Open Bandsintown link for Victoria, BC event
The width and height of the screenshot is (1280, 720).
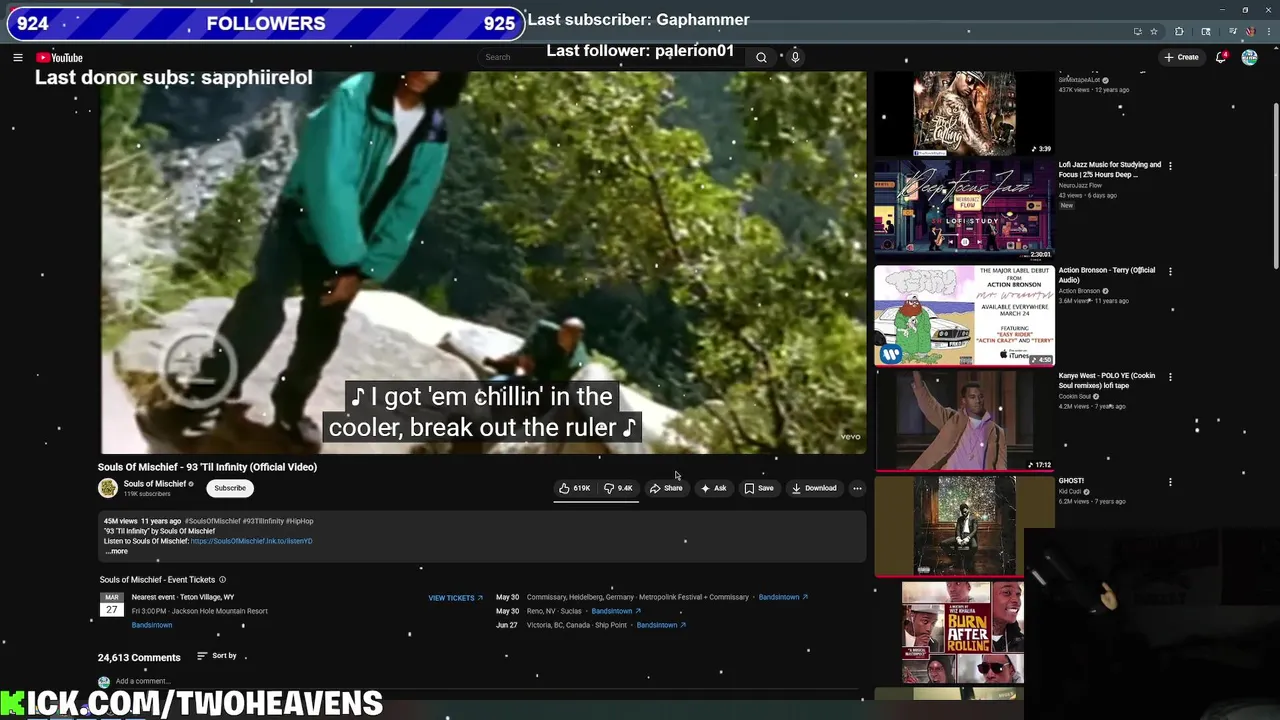(661, 625)
